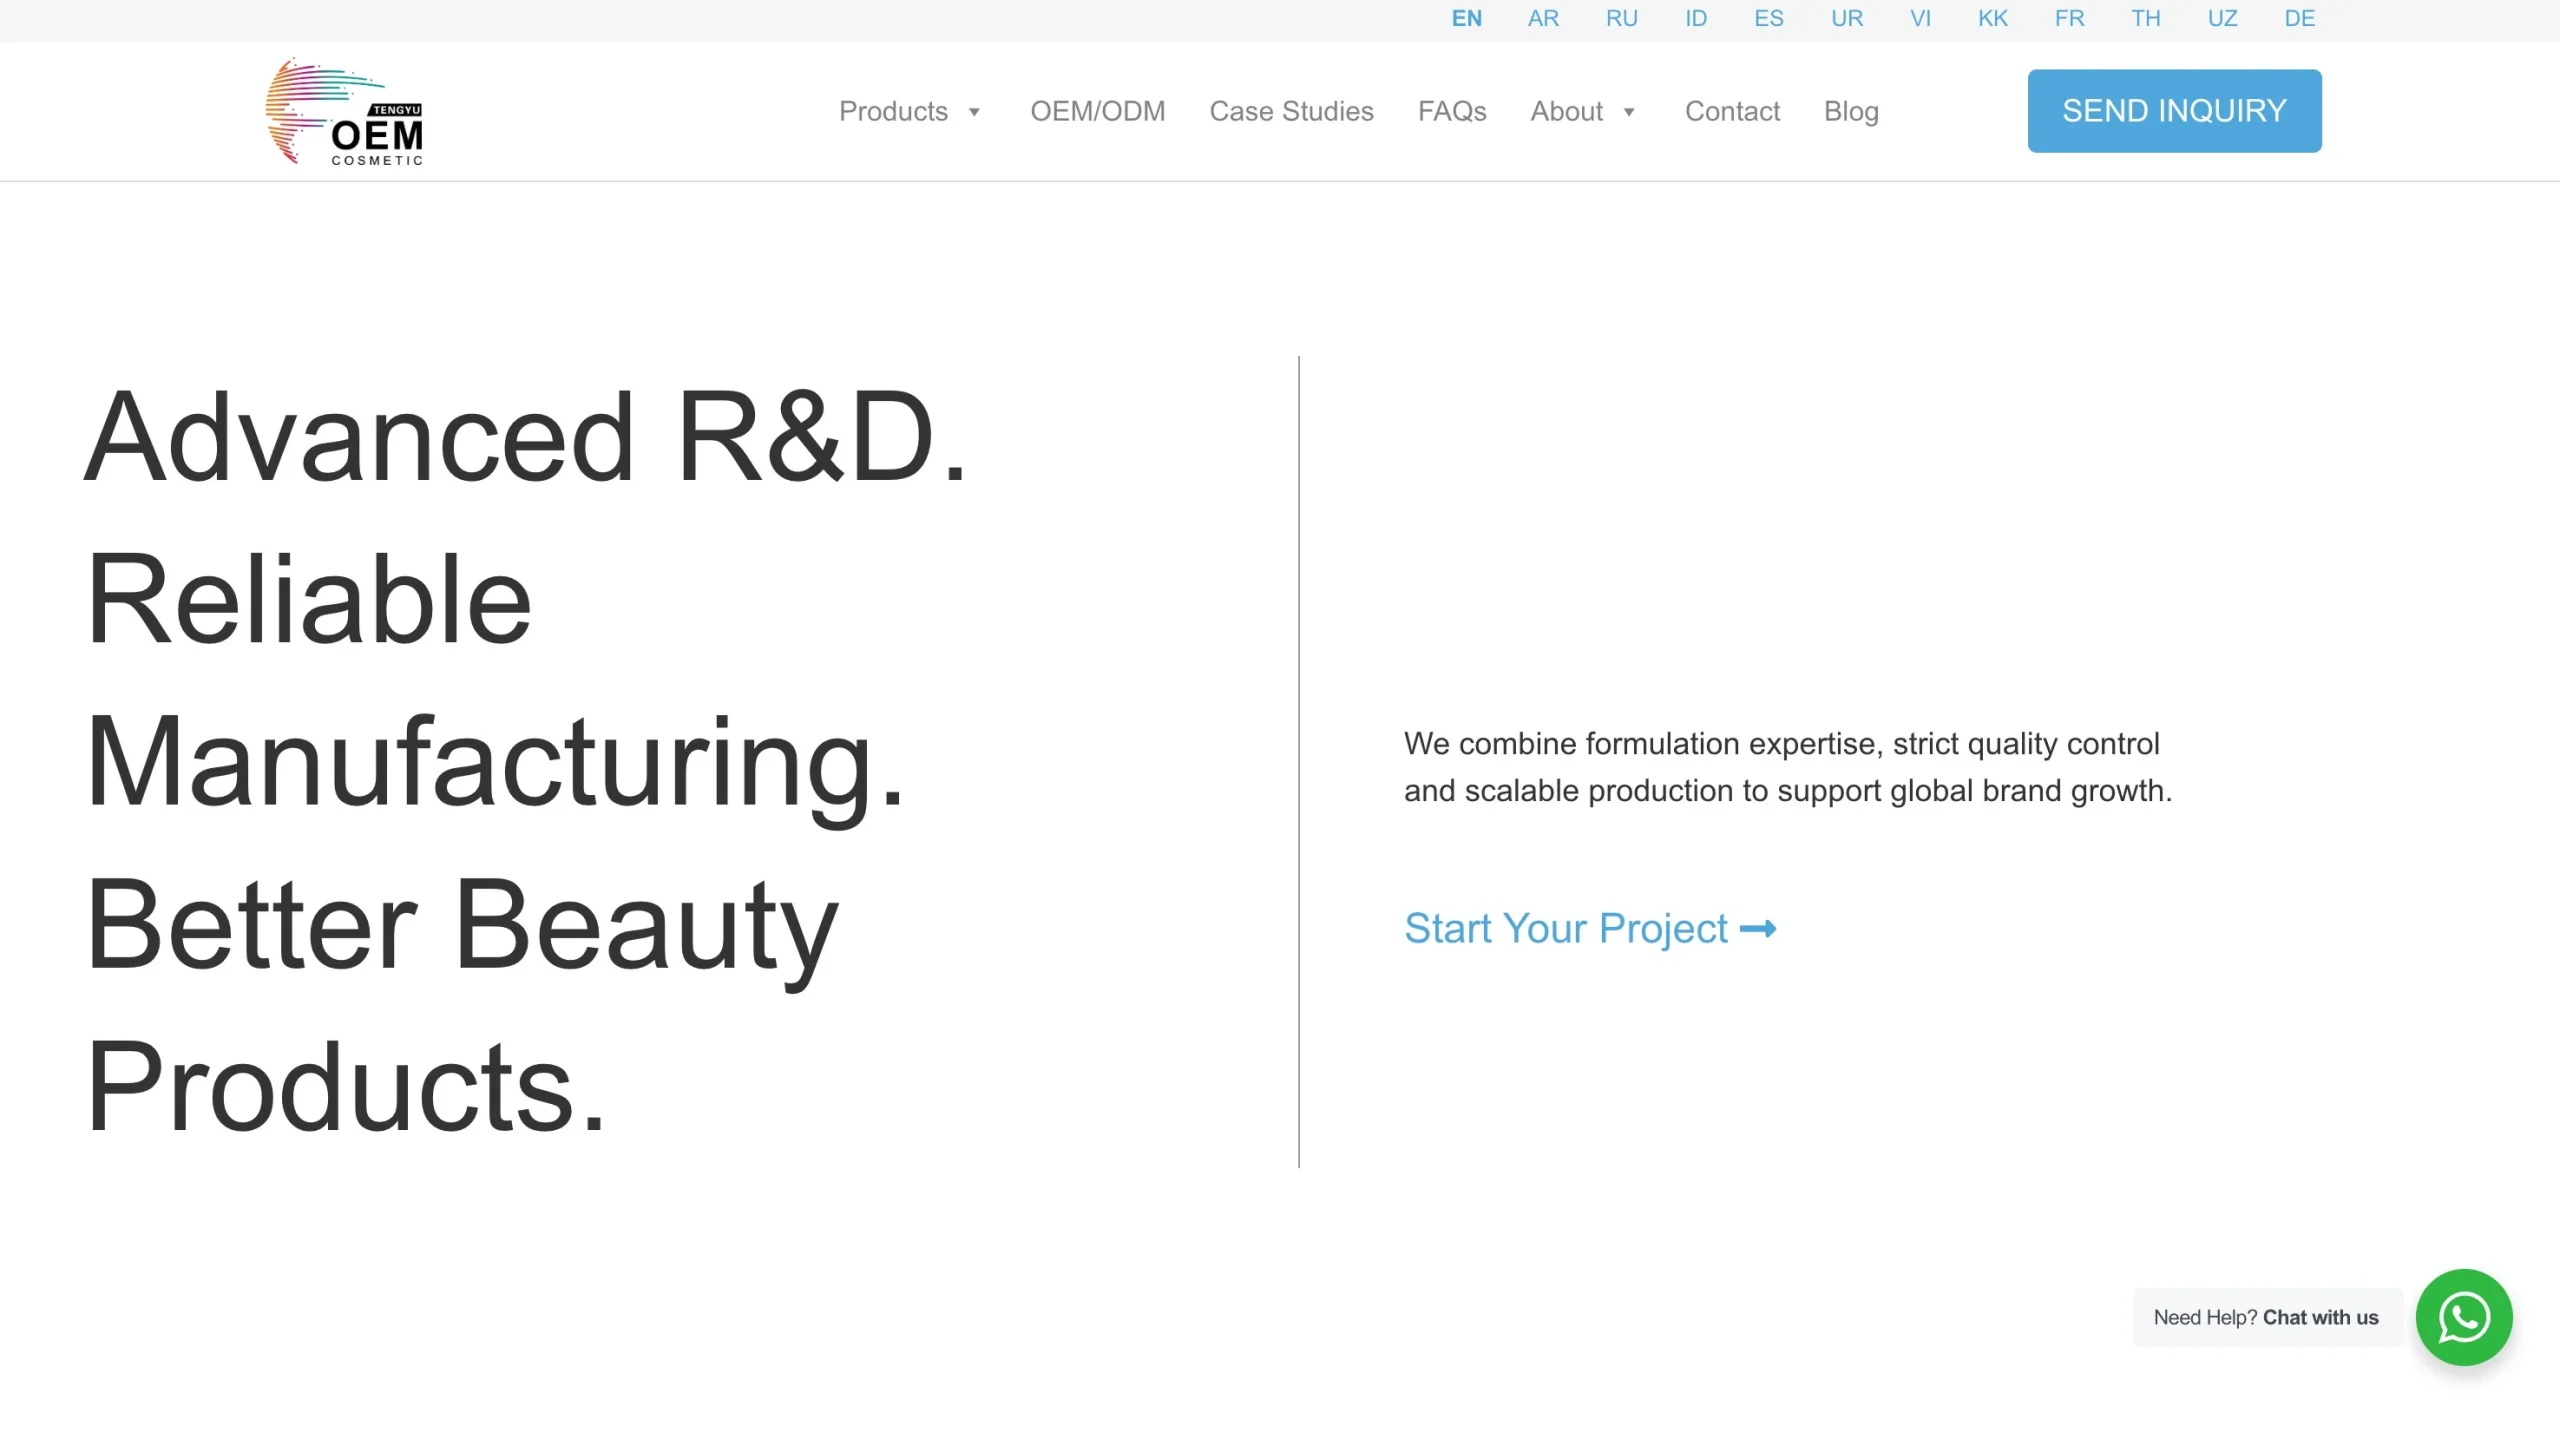Select the FR language option

click(2069, 18)
